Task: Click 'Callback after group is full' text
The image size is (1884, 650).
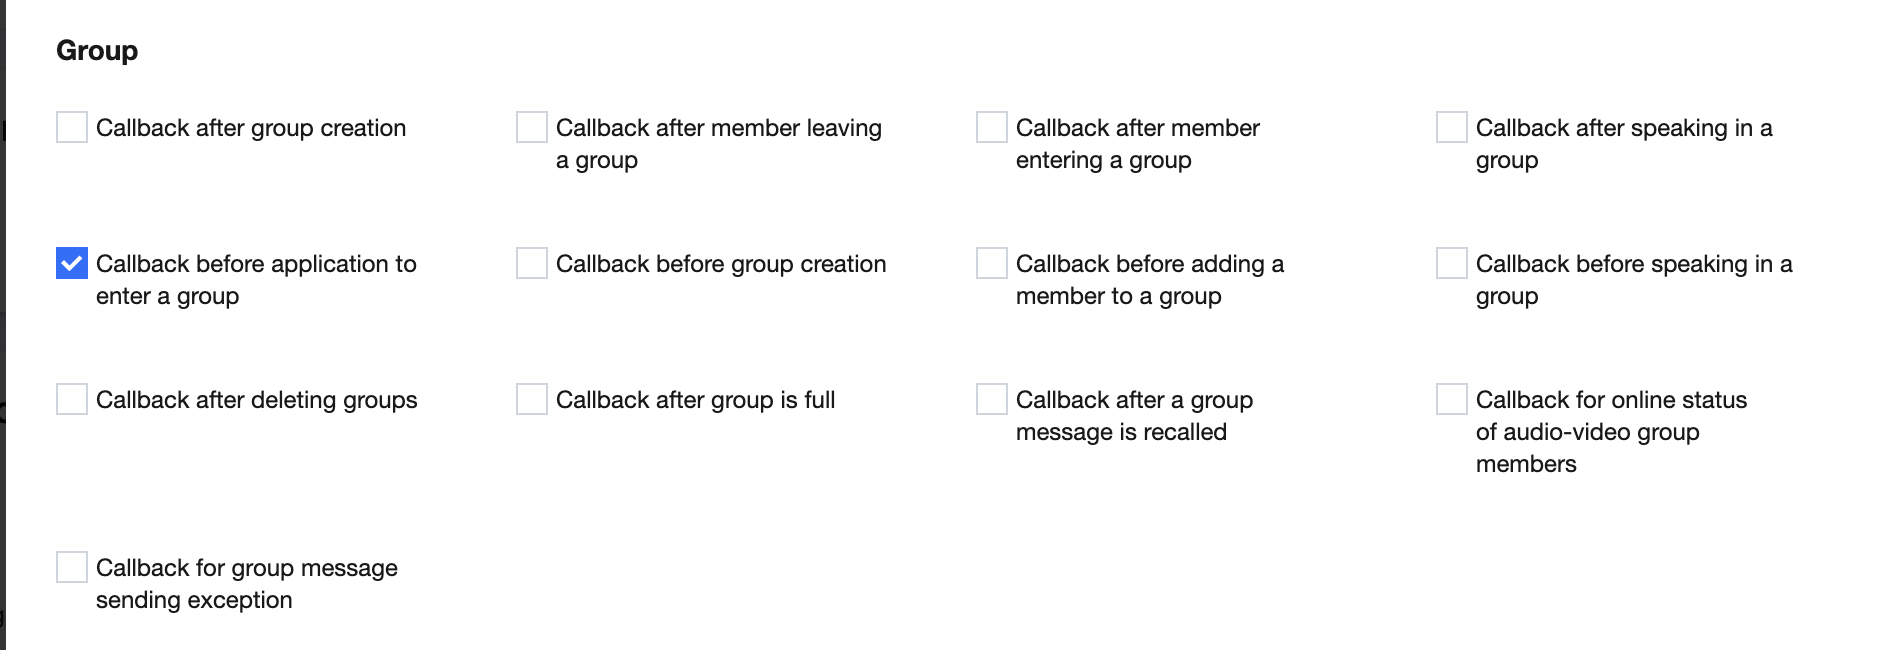Action: (695, 400)
